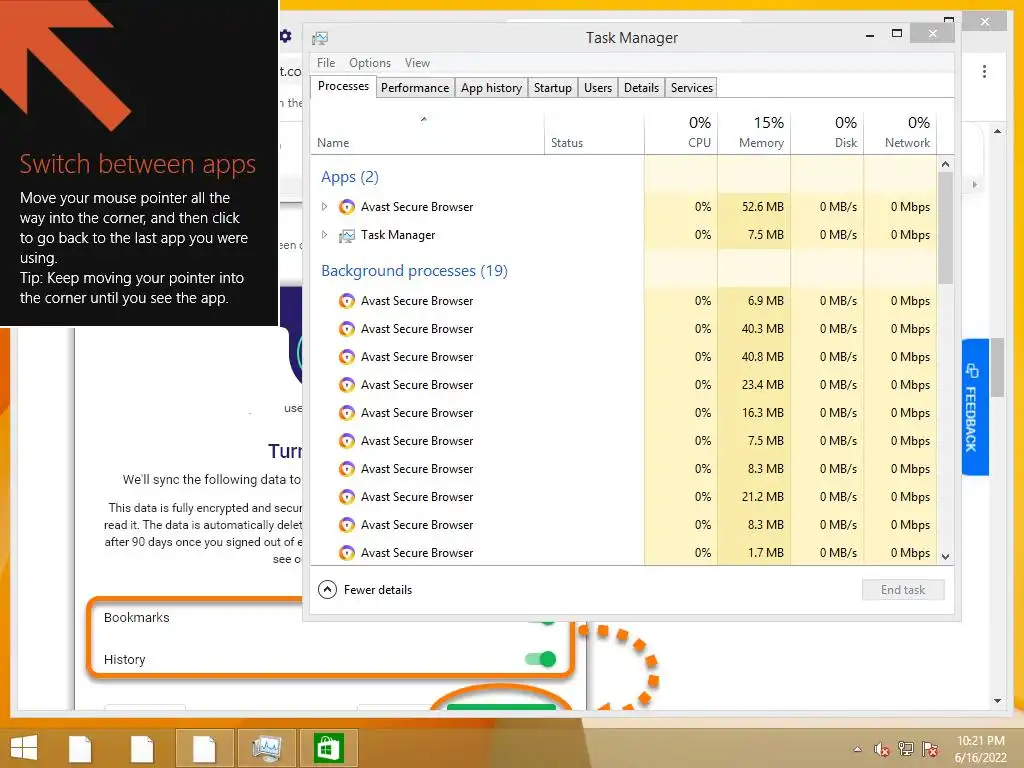This screenshot has height=768, width=1024.
Task: Switch to Task Manager taskbar icon
Action: (267, 748)
